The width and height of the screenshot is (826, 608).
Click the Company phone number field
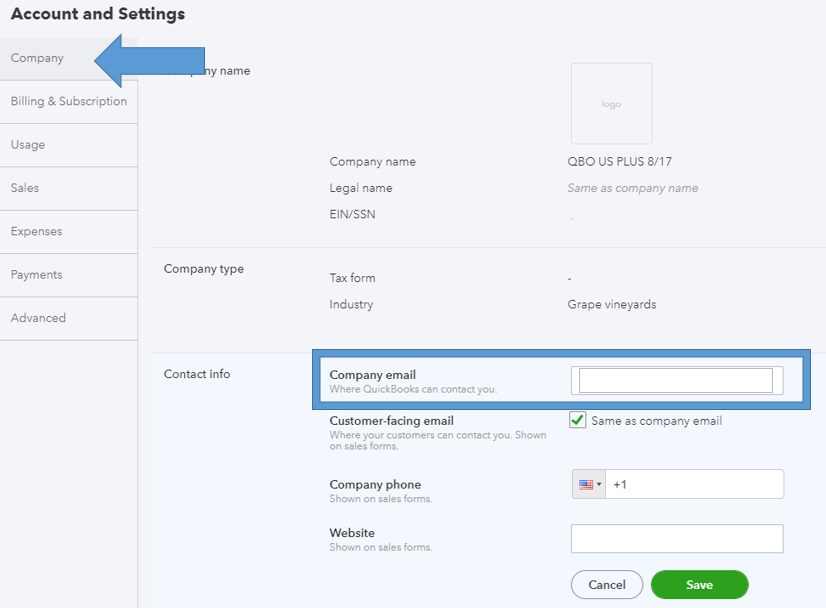point(695,484)
